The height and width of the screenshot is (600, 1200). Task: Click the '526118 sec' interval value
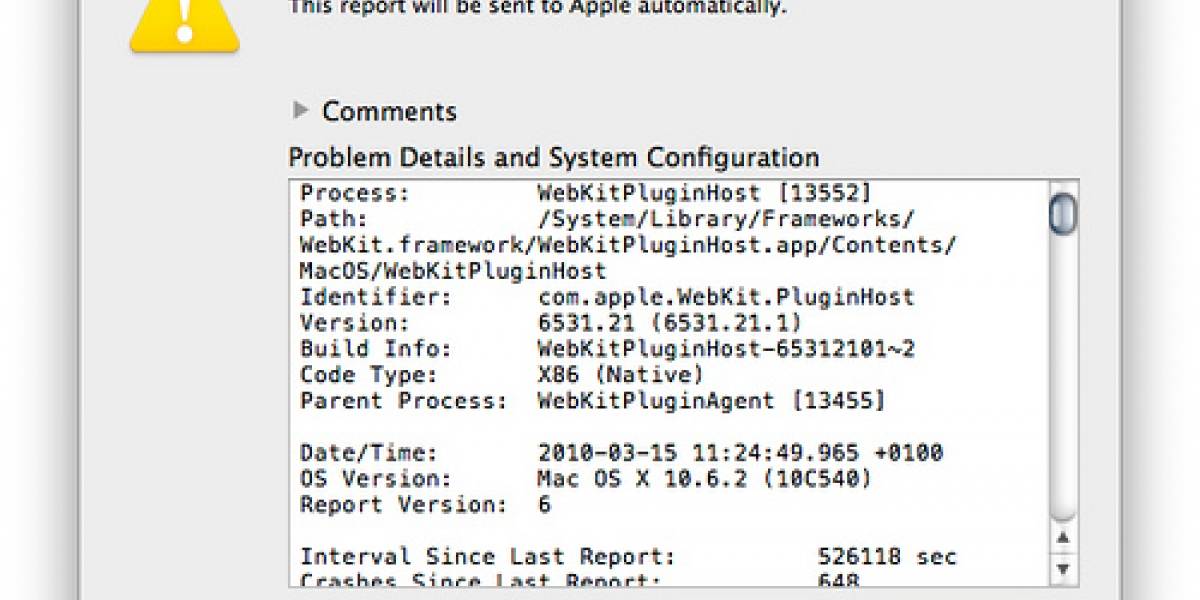click(x=887, y=557)
